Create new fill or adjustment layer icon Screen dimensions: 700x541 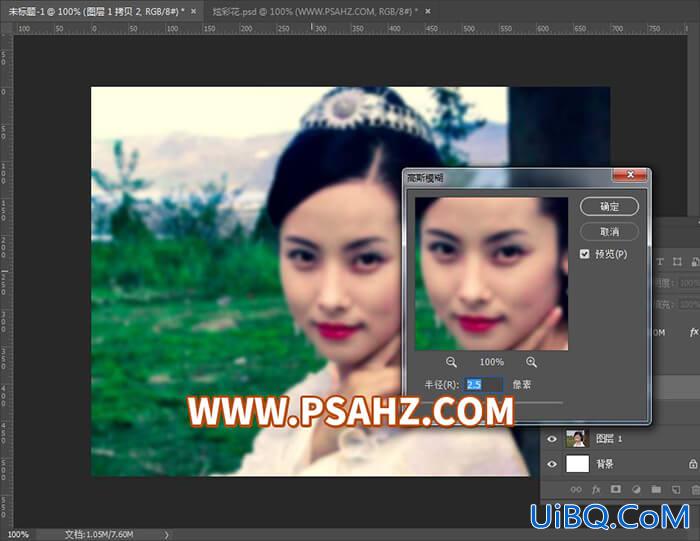[636, 490]
